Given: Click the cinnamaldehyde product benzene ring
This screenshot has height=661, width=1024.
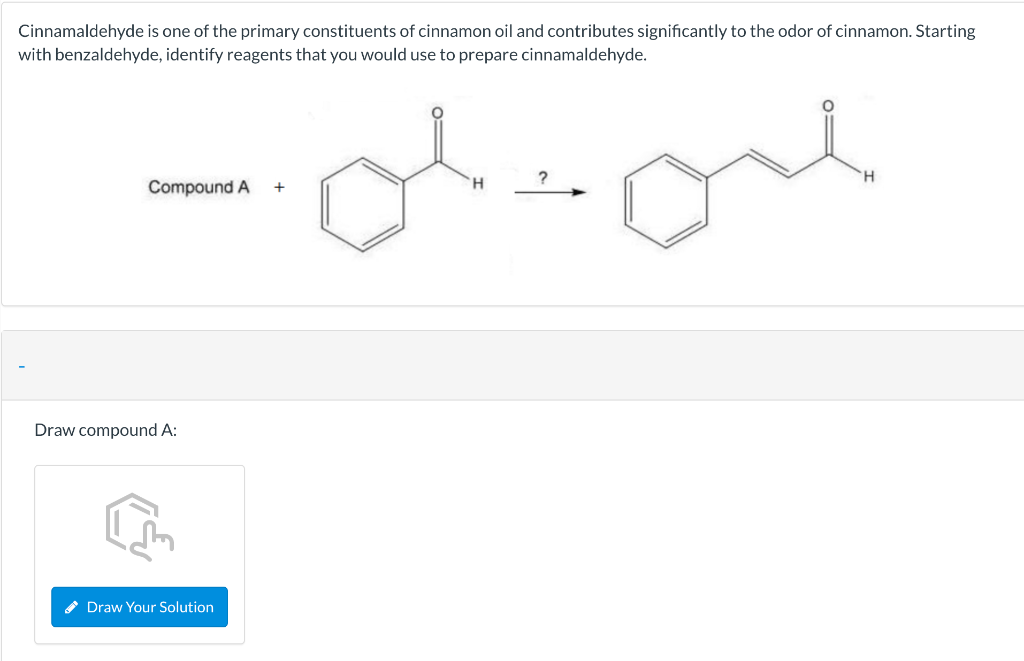Looking at the screenshot, I should (666, 201).
